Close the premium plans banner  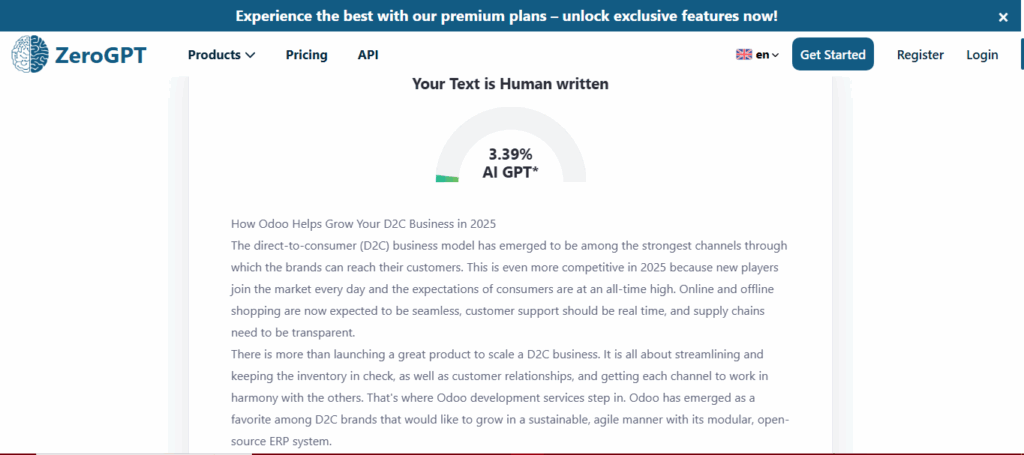(1003, 17)
